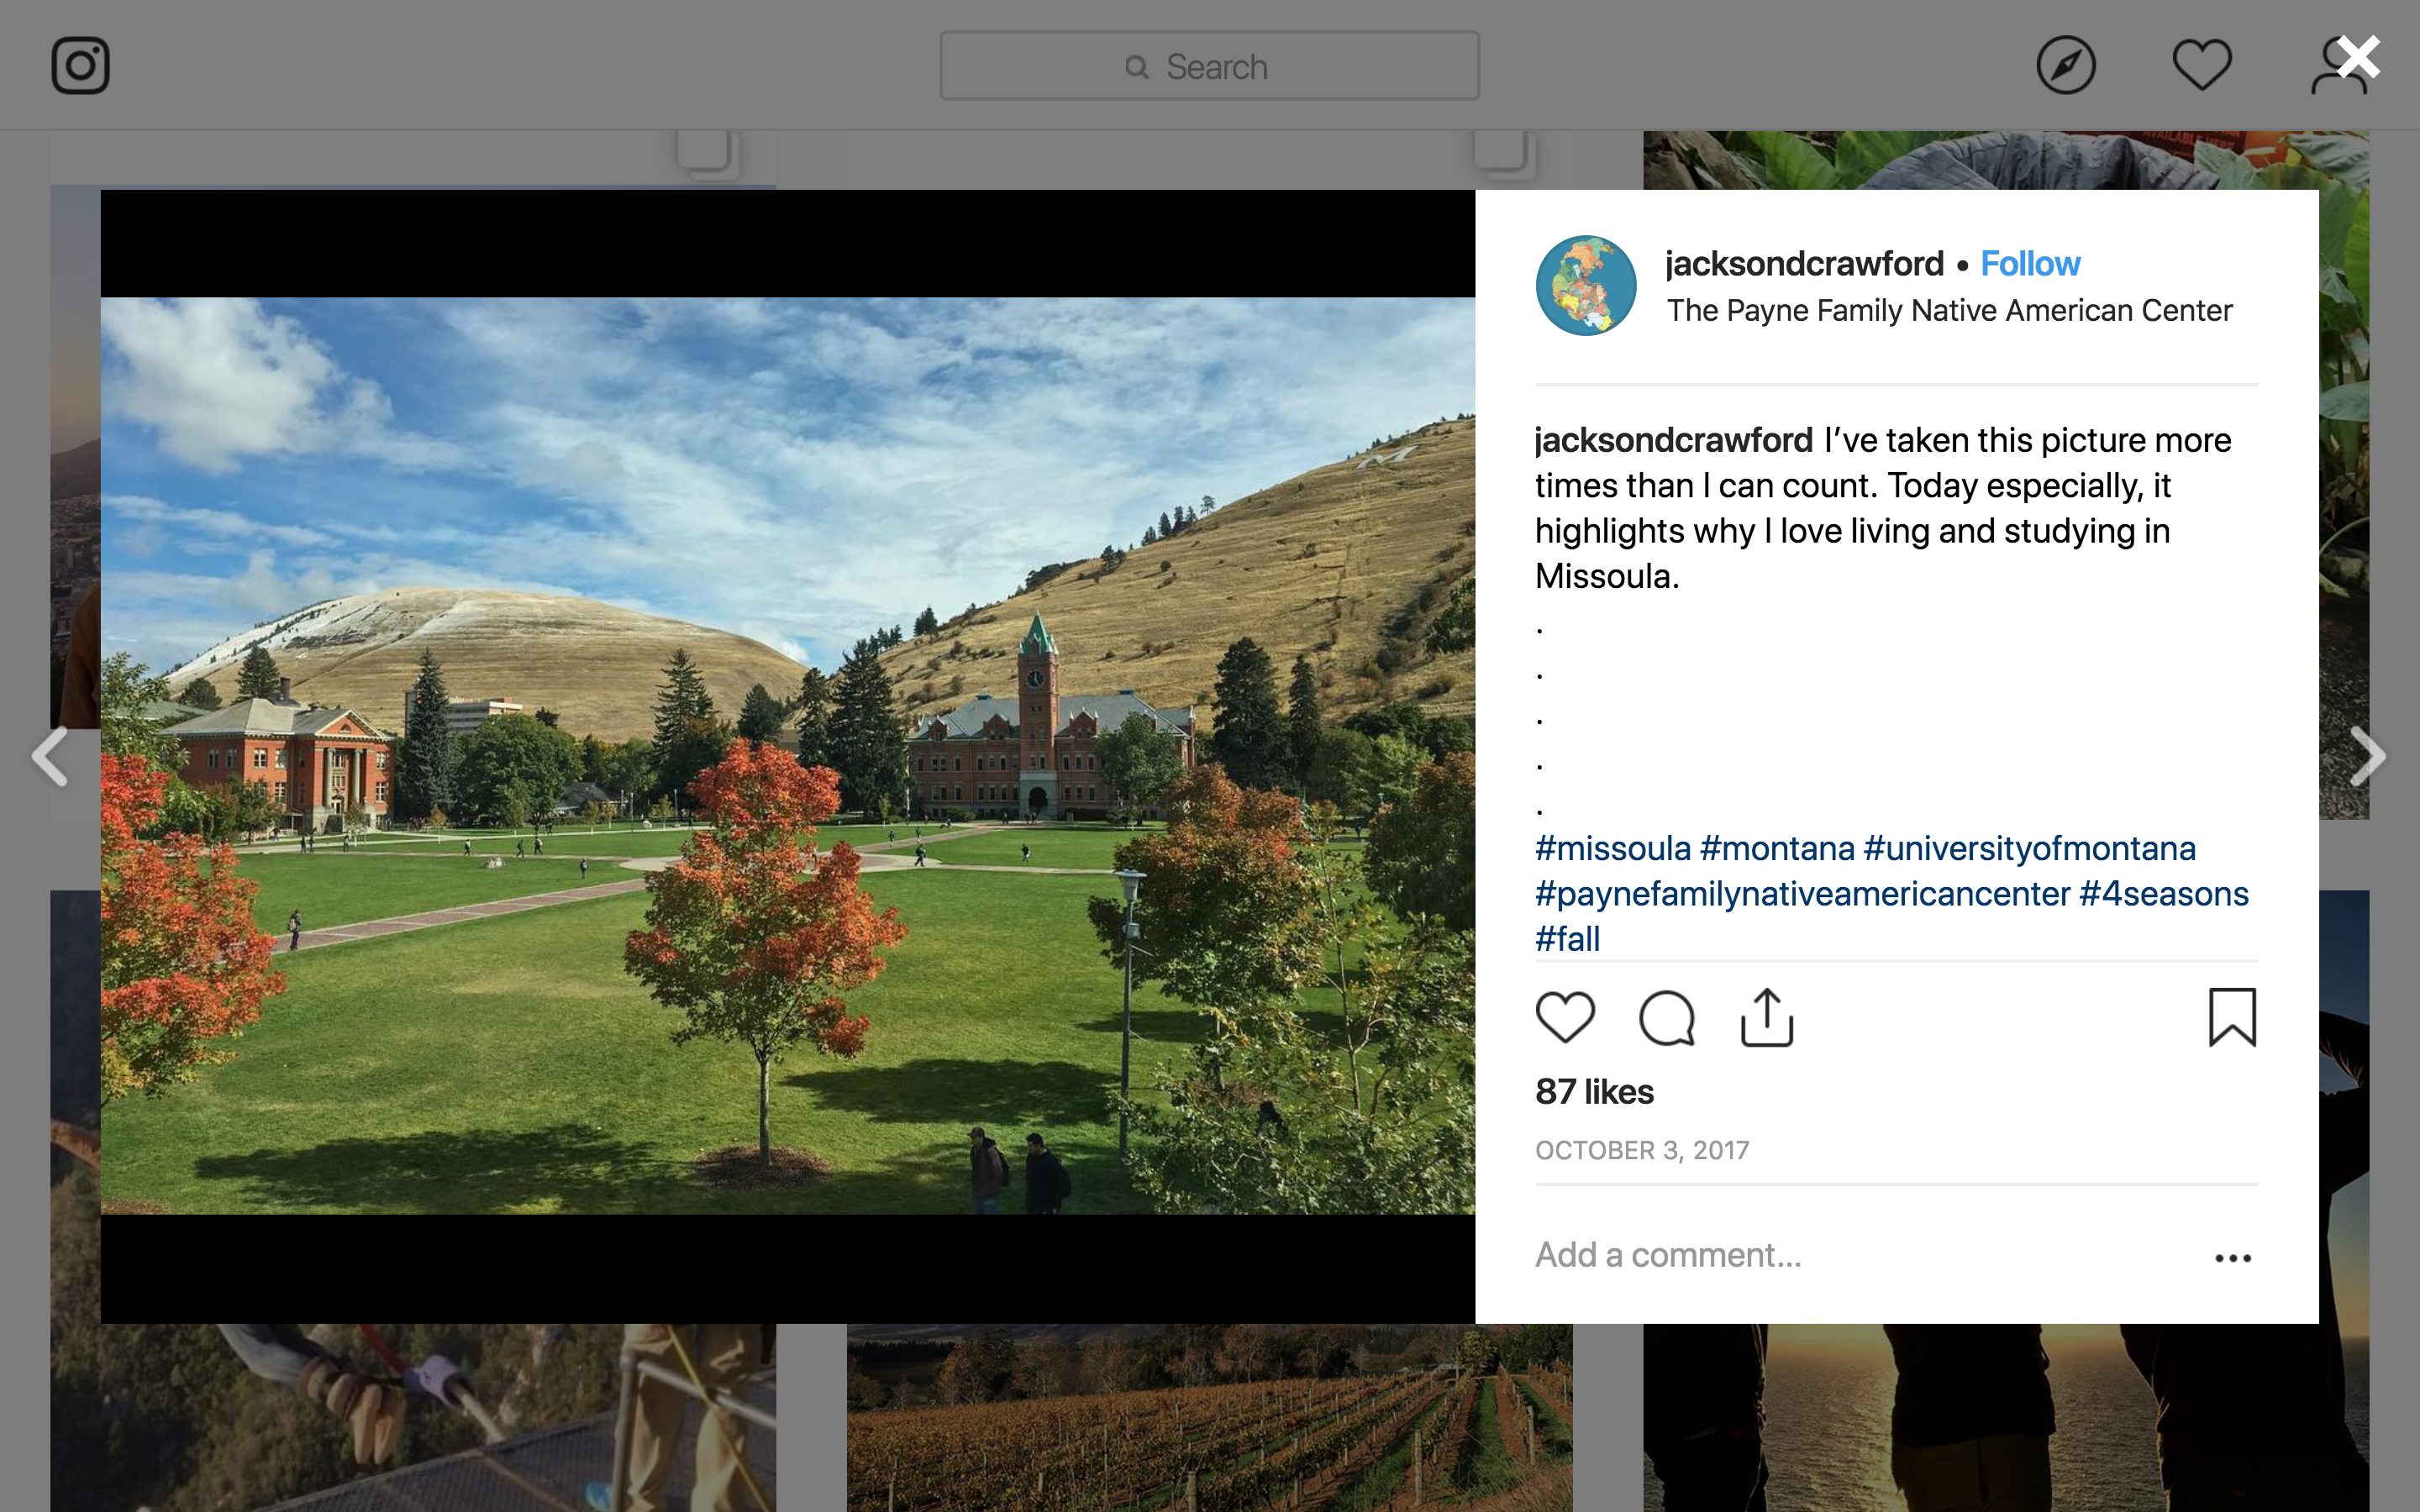
Task: Open jacksondcrawford profile avatar
Action: 1586,286
